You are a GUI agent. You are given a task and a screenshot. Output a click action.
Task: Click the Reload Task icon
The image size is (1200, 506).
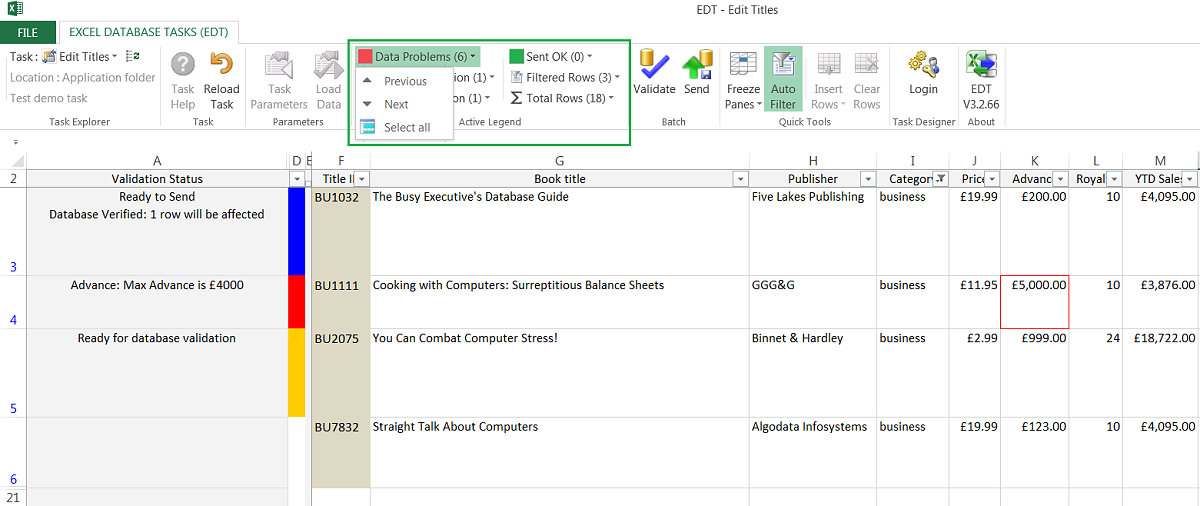pyautogui.click(x=222, y=66)
